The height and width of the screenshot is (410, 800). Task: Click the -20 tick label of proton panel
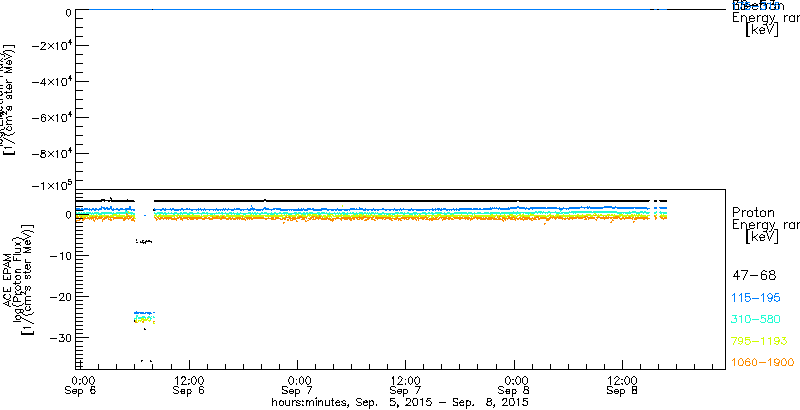pos(60,297)
